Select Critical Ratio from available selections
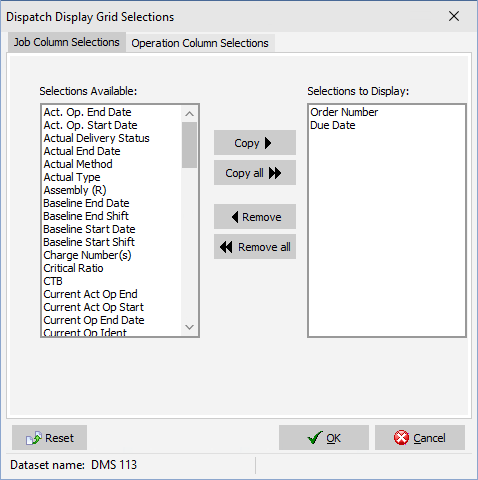478x480 pixels. [x=73, y=268]
